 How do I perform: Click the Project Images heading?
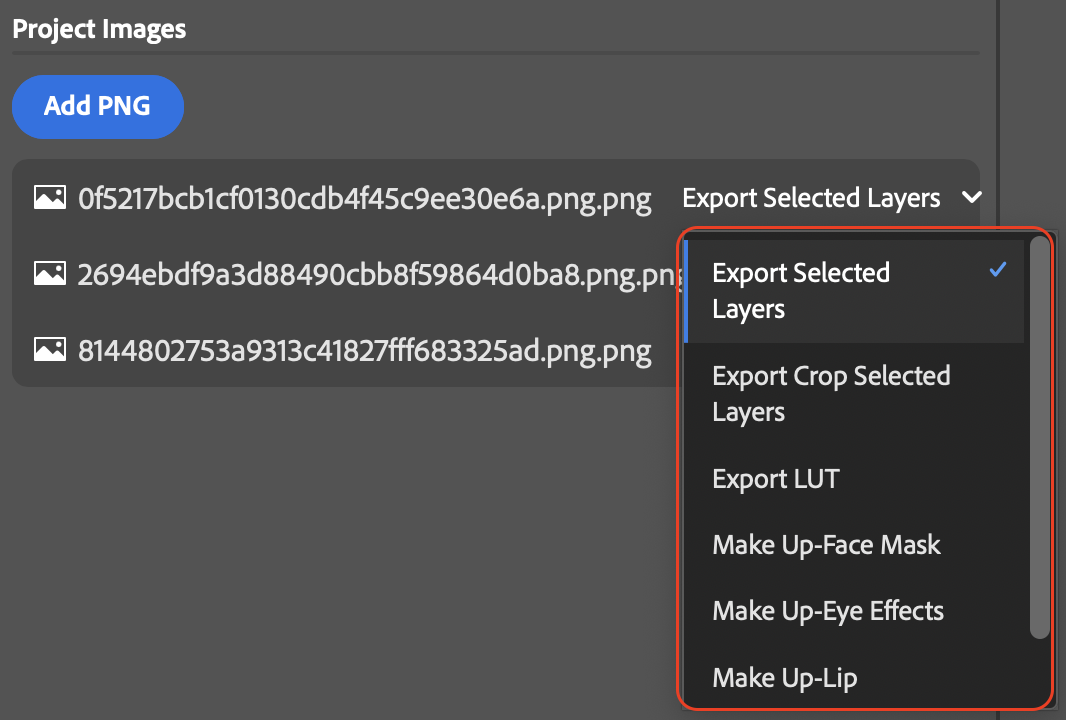coord(99,29)
